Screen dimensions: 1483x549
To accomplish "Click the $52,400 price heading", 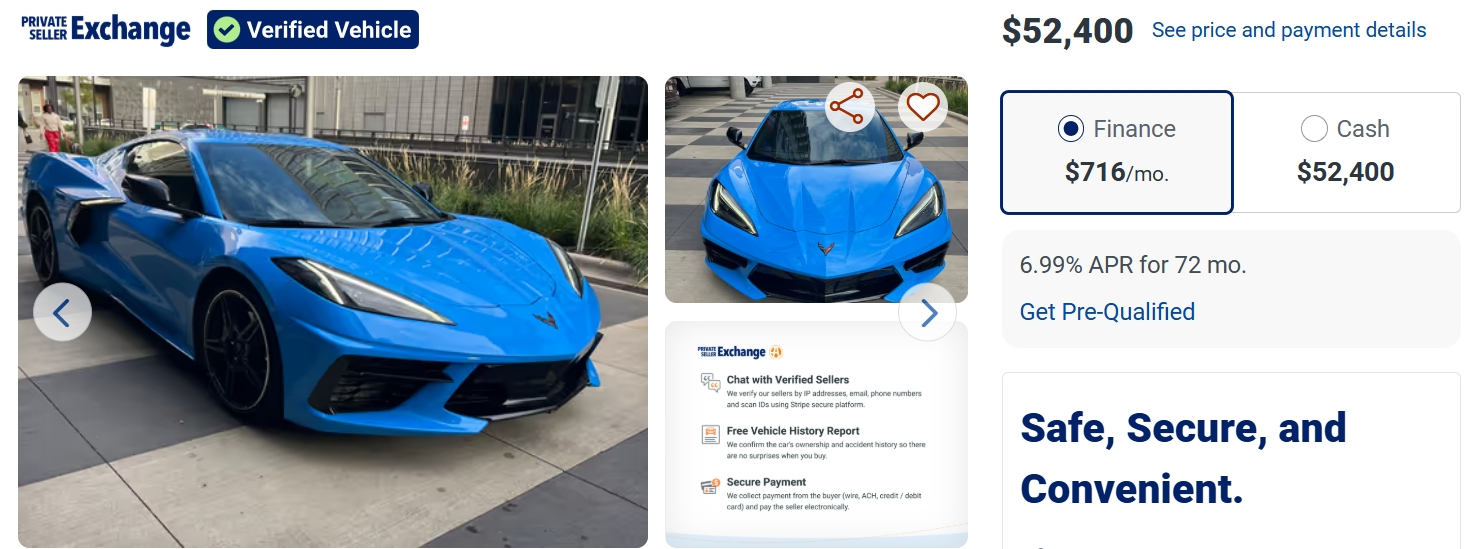I will 1067,31.
